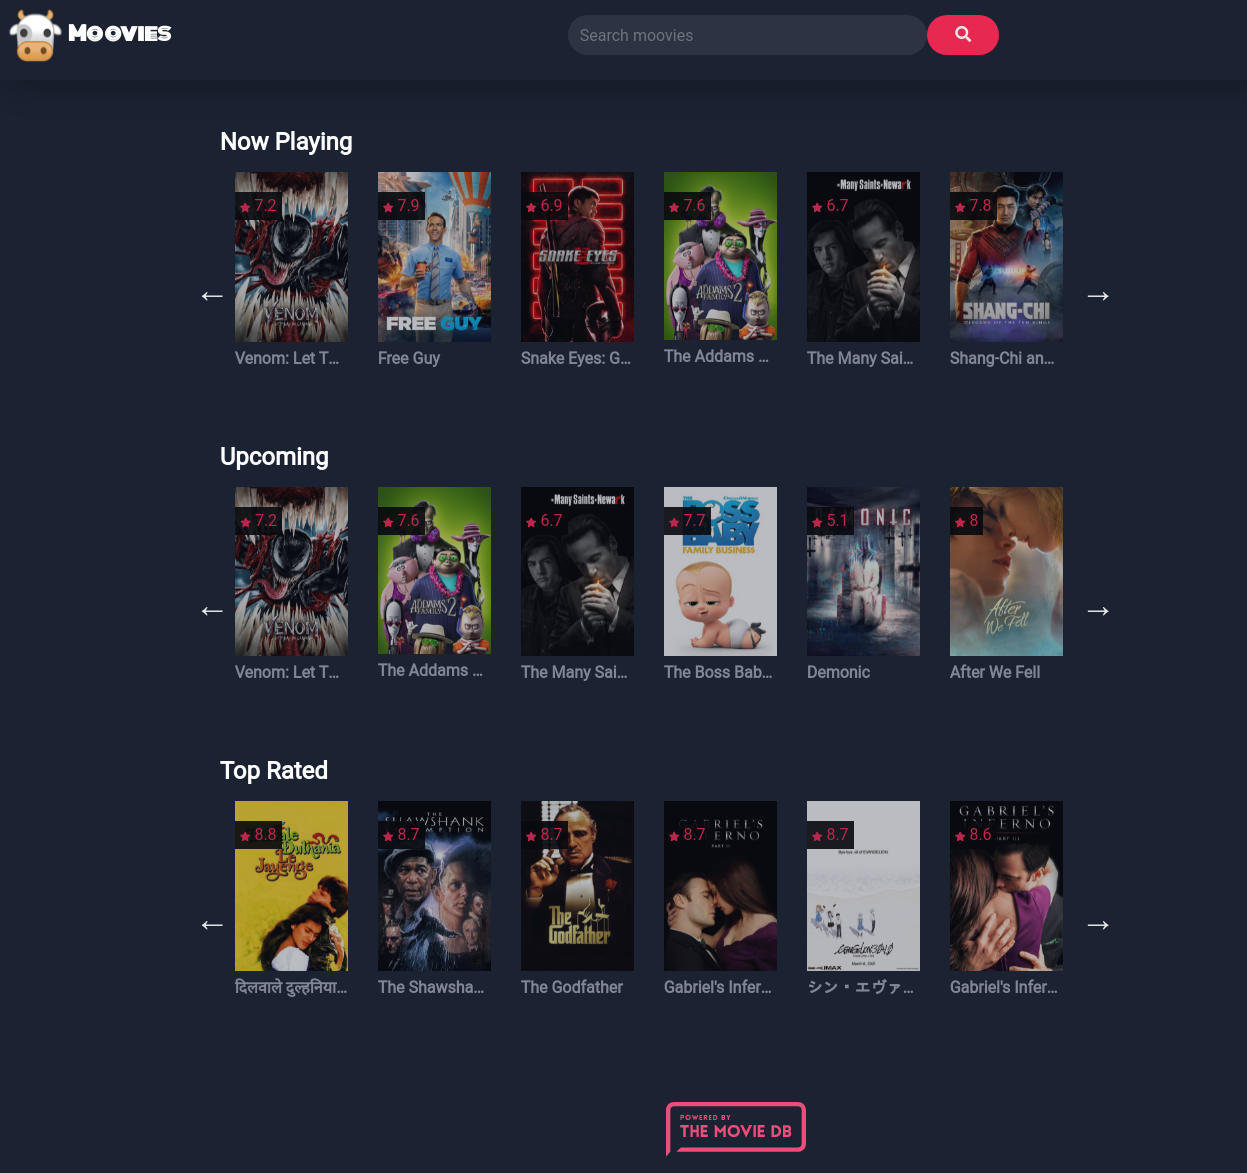Click the 'Free Guy' title link
This screenshot has width=1247, height=1173.
point(409,358)
